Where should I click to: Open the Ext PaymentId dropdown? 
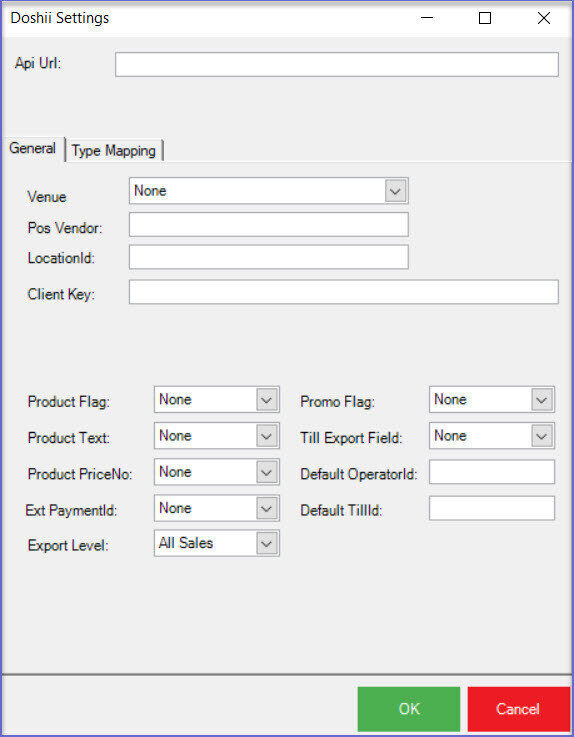[217, 508]
